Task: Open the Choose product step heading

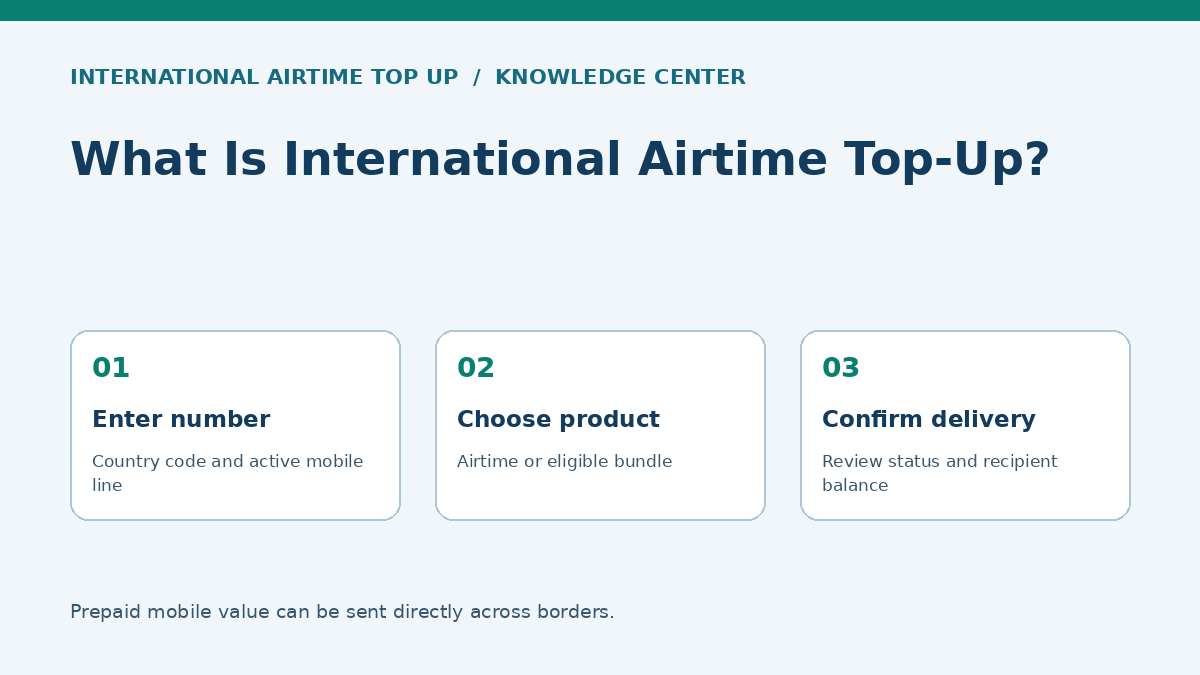Action: pyautogui.click(x=558, y=420)
